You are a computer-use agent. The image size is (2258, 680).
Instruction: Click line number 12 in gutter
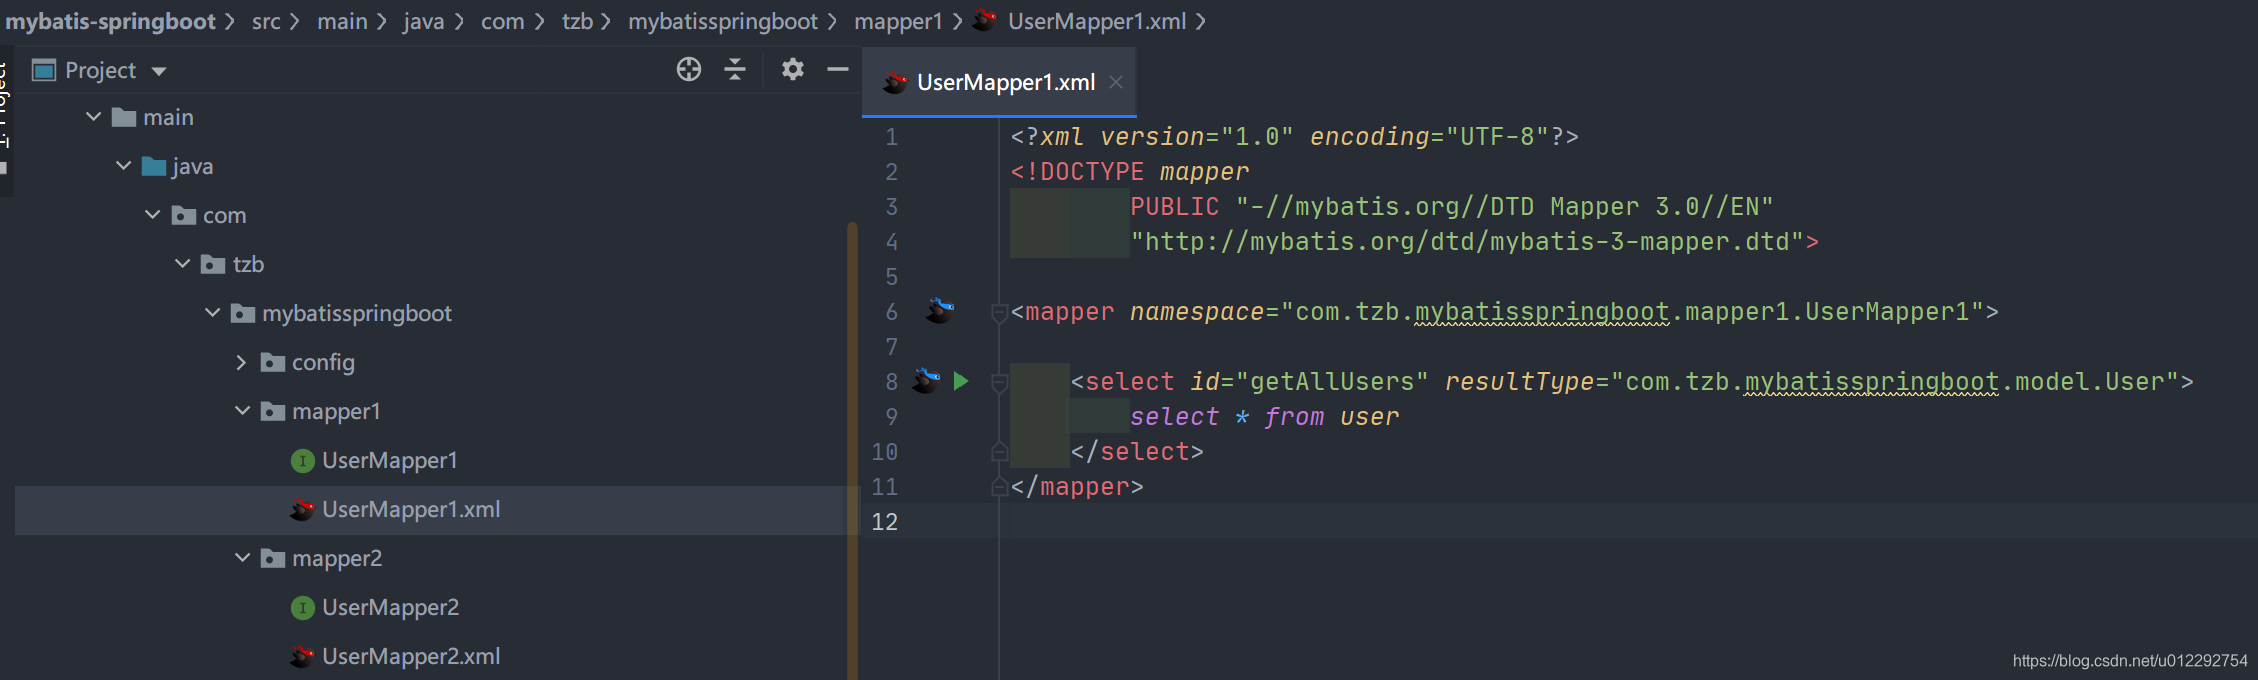885,521
